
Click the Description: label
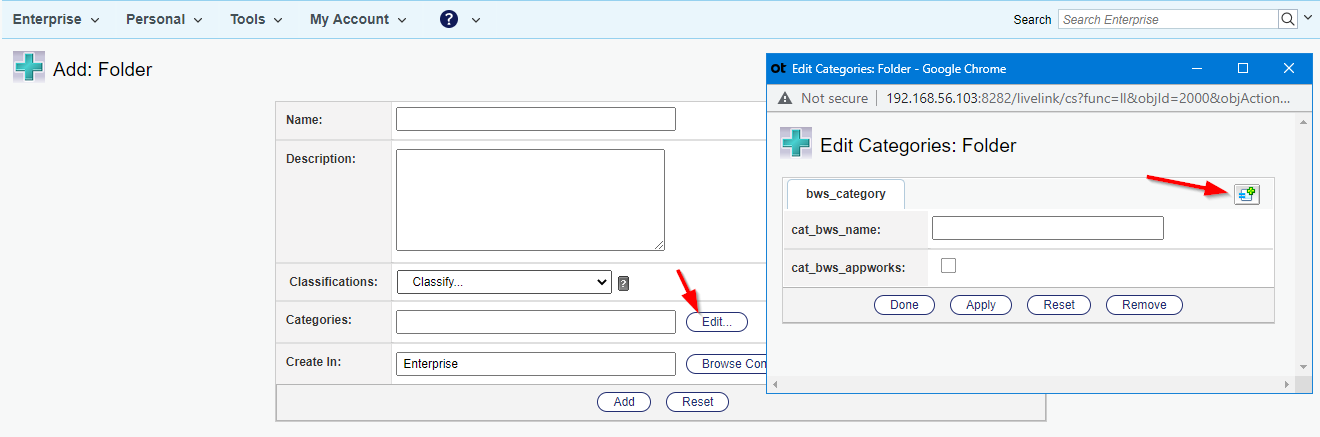321,158
